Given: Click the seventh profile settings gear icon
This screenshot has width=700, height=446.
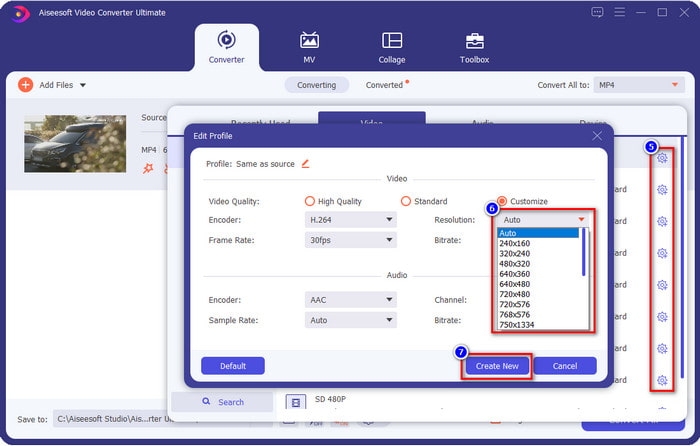Looking at the screenshot, I should (662, 349).
